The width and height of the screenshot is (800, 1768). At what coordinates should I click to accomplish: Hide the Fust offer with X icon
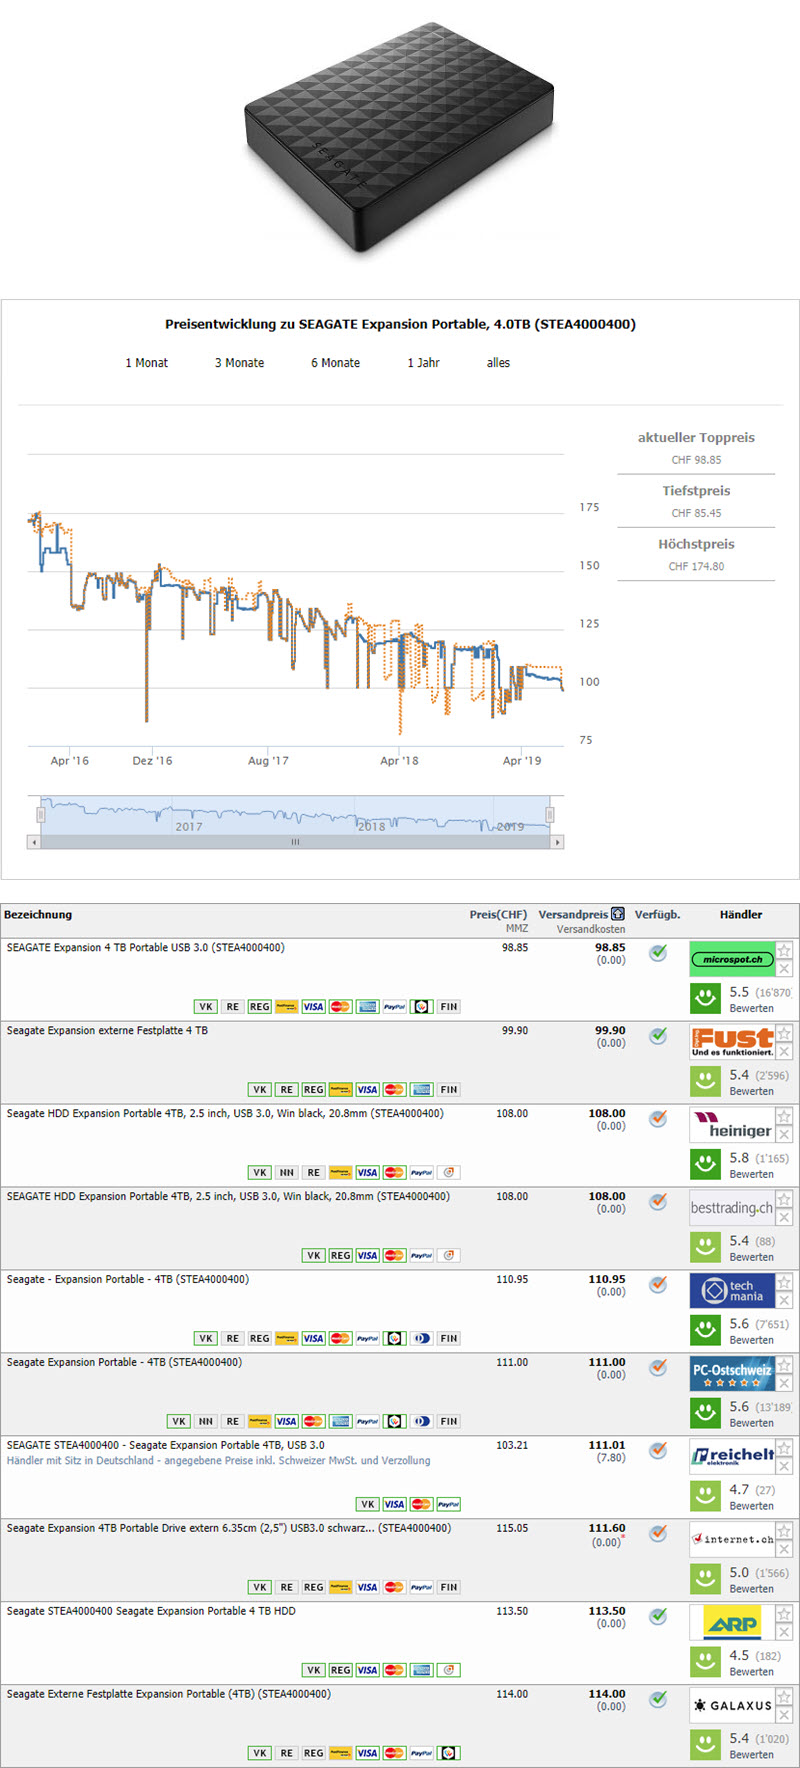point(785,1052)
